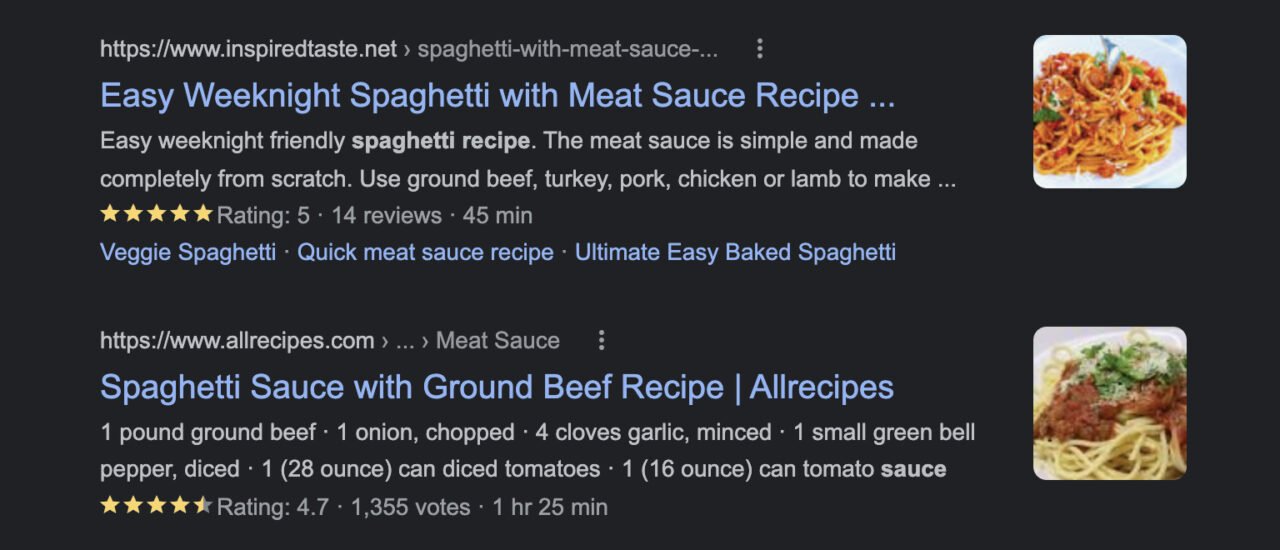Viewport: 1280px width, 550px height.
Task: Visit the Ultimate Easy Baked Spaghetti sitelink
Action: (735, 252)
